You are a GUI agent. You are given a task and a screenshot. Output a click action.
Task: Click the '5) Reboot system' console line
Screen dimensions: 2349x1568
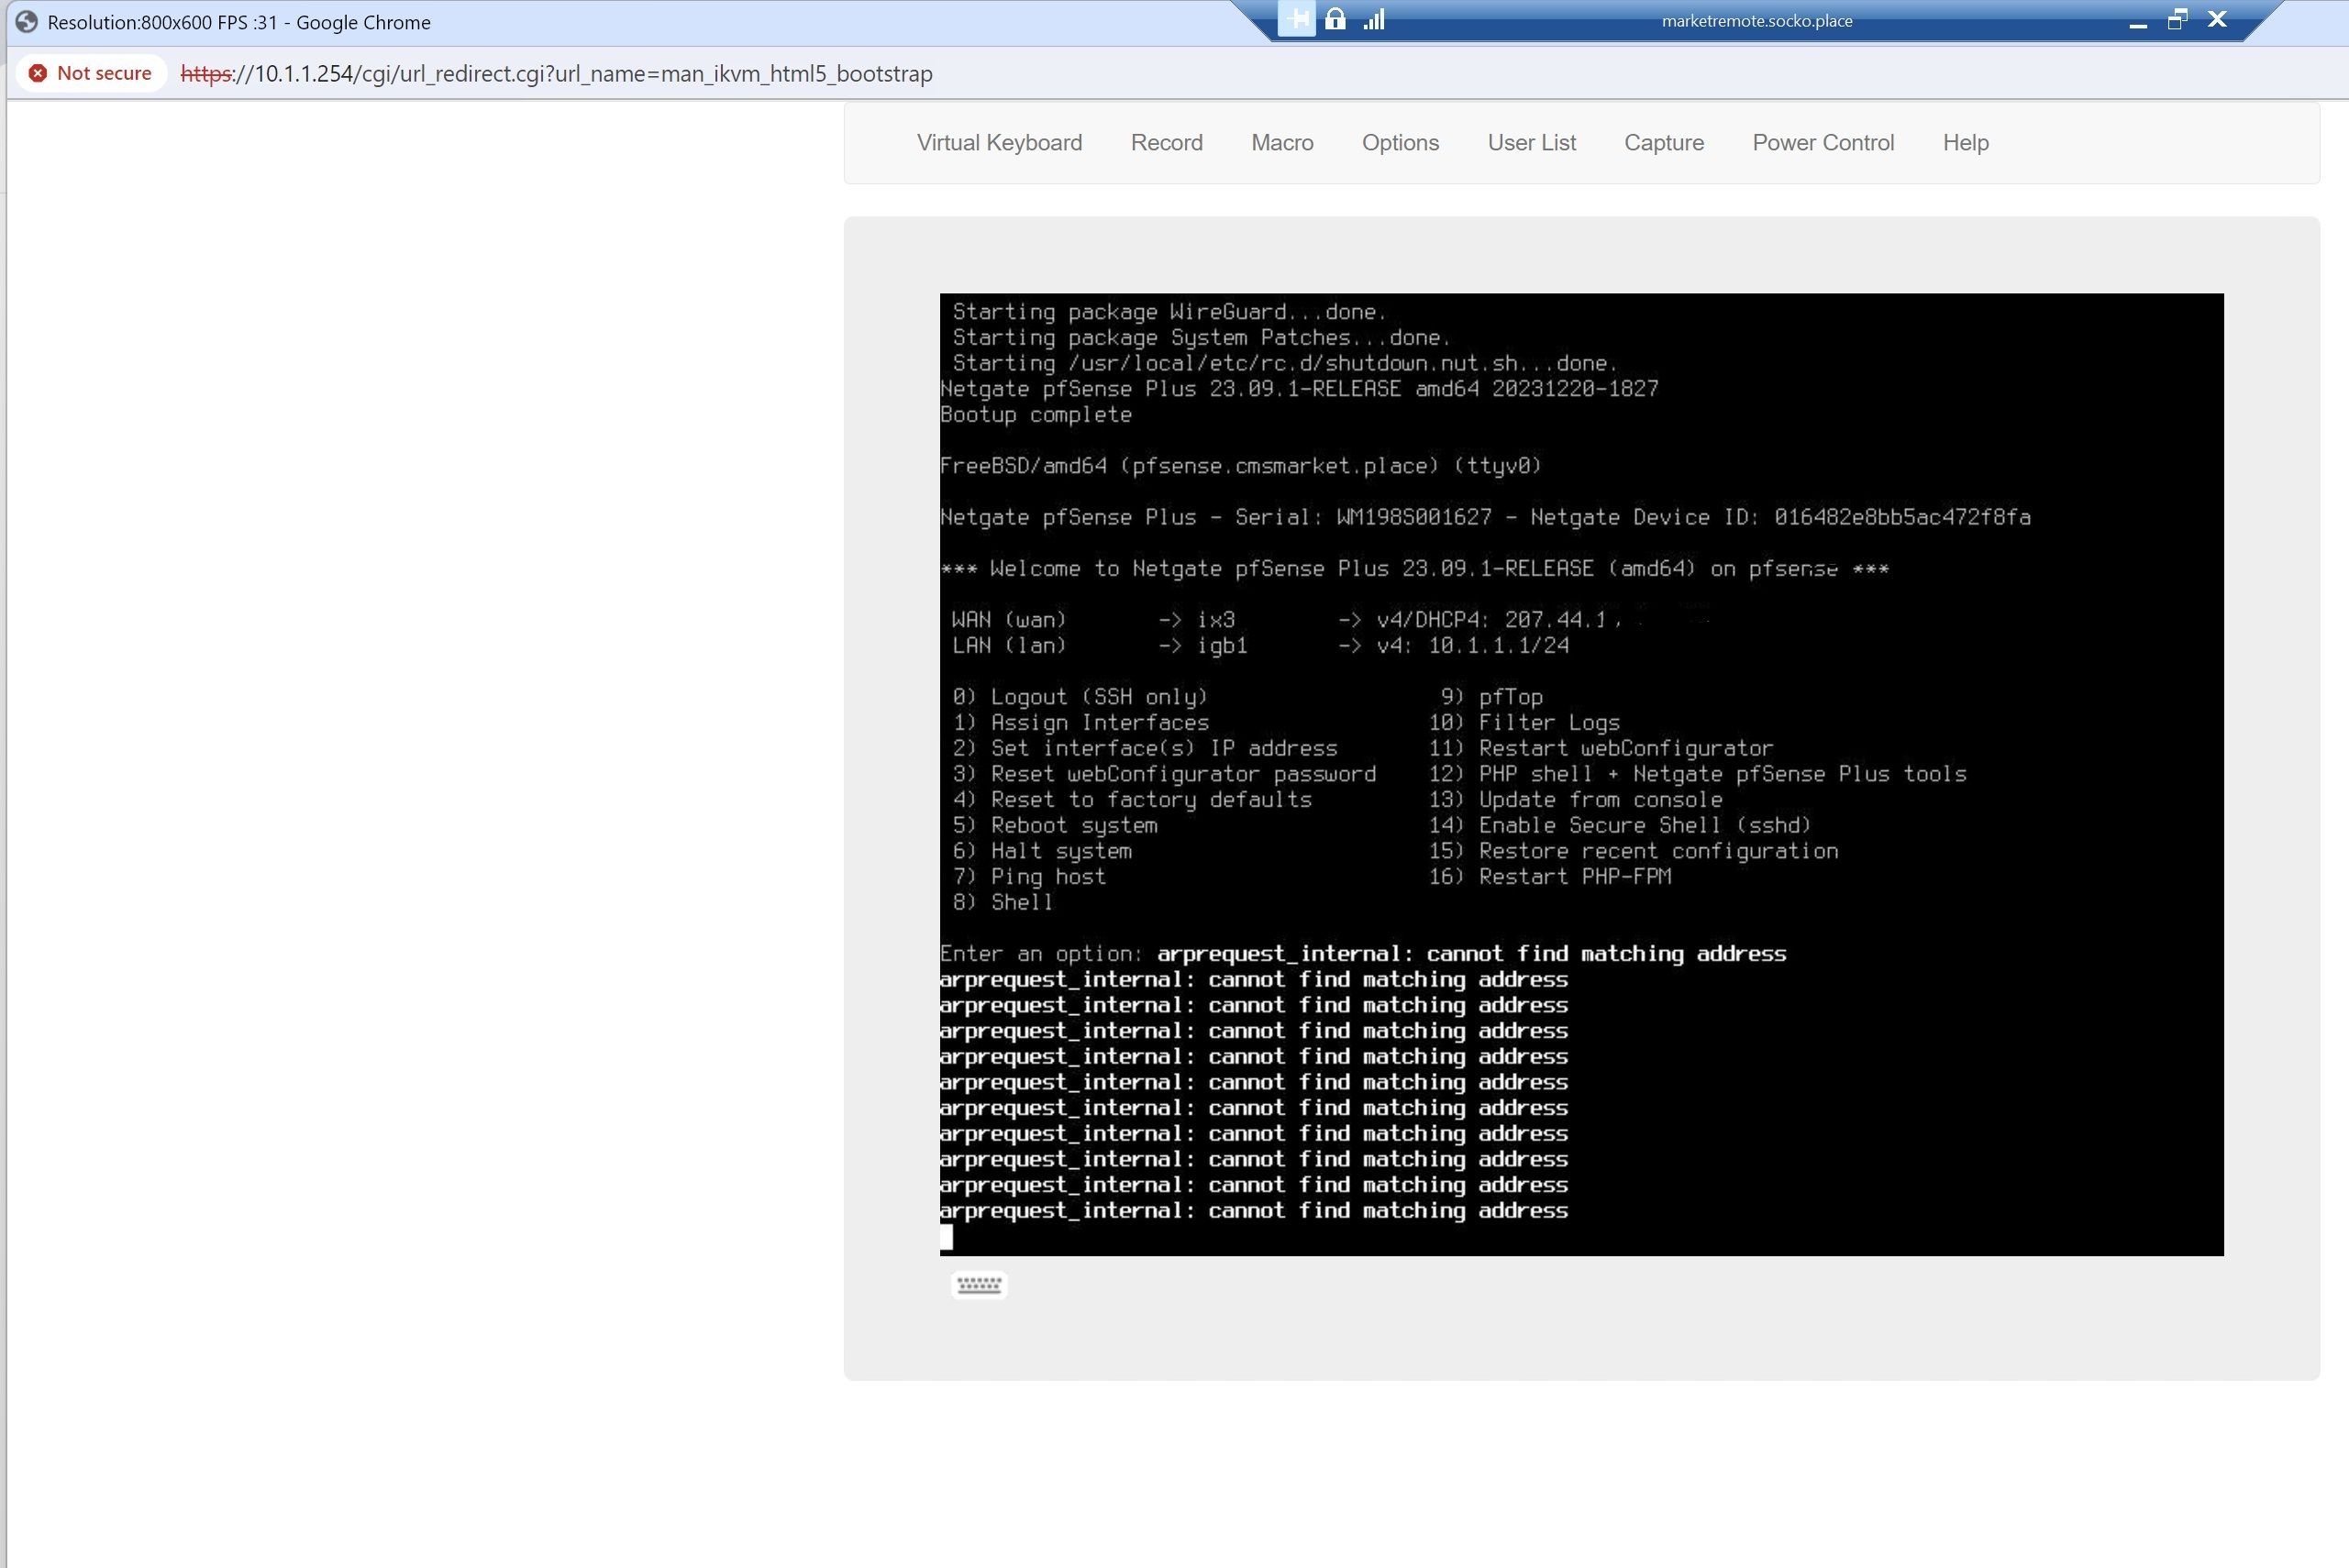(1054, 825)
